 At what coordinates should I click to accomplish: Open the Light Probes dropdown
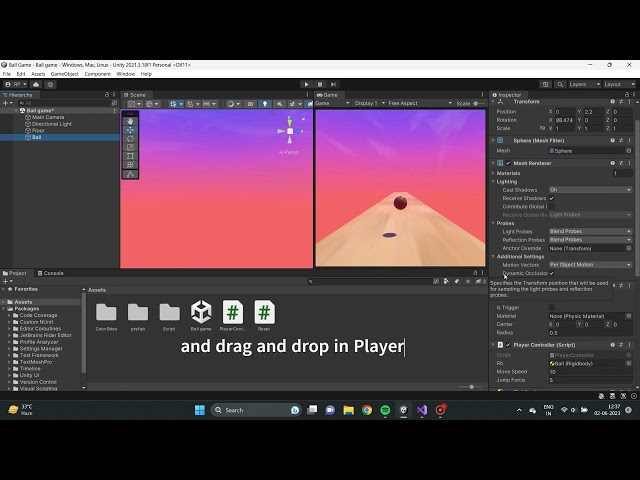(590, 231)
